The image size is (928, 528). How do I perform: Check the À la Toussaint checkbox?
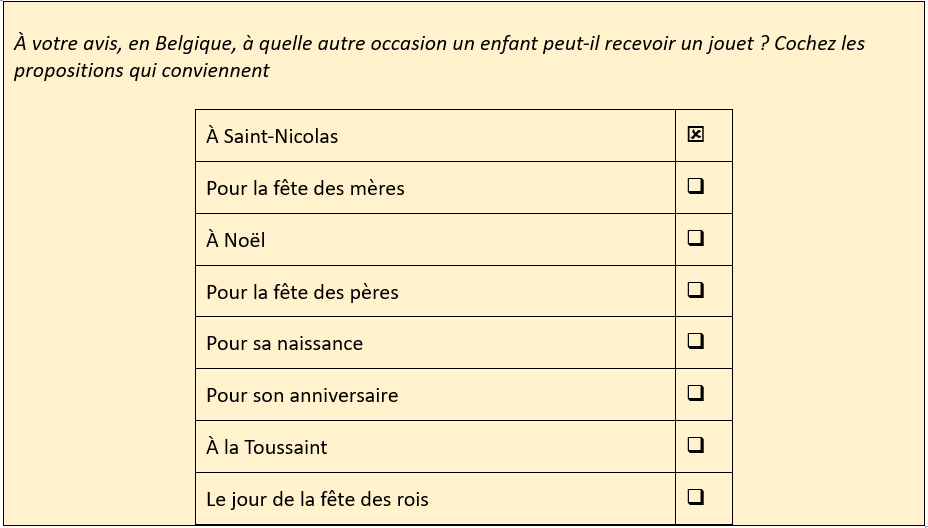695,445
